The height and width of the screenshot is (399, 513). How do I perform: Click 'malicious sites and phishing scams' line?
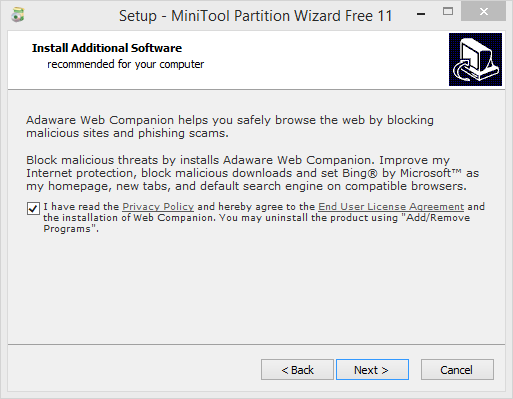(x=127, y=133)
